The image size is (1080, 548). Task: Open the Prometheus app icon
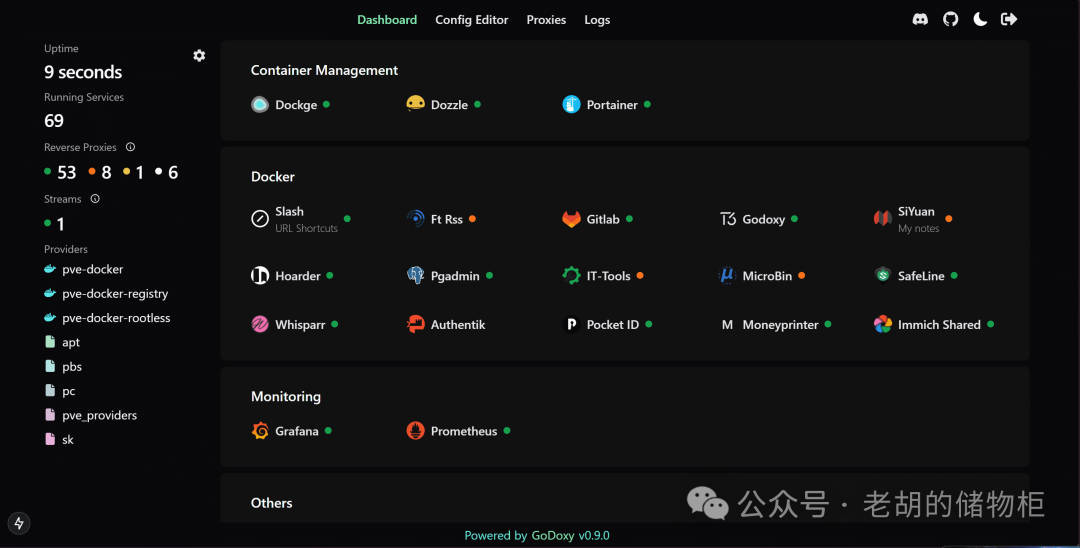(x=415, y=431)
